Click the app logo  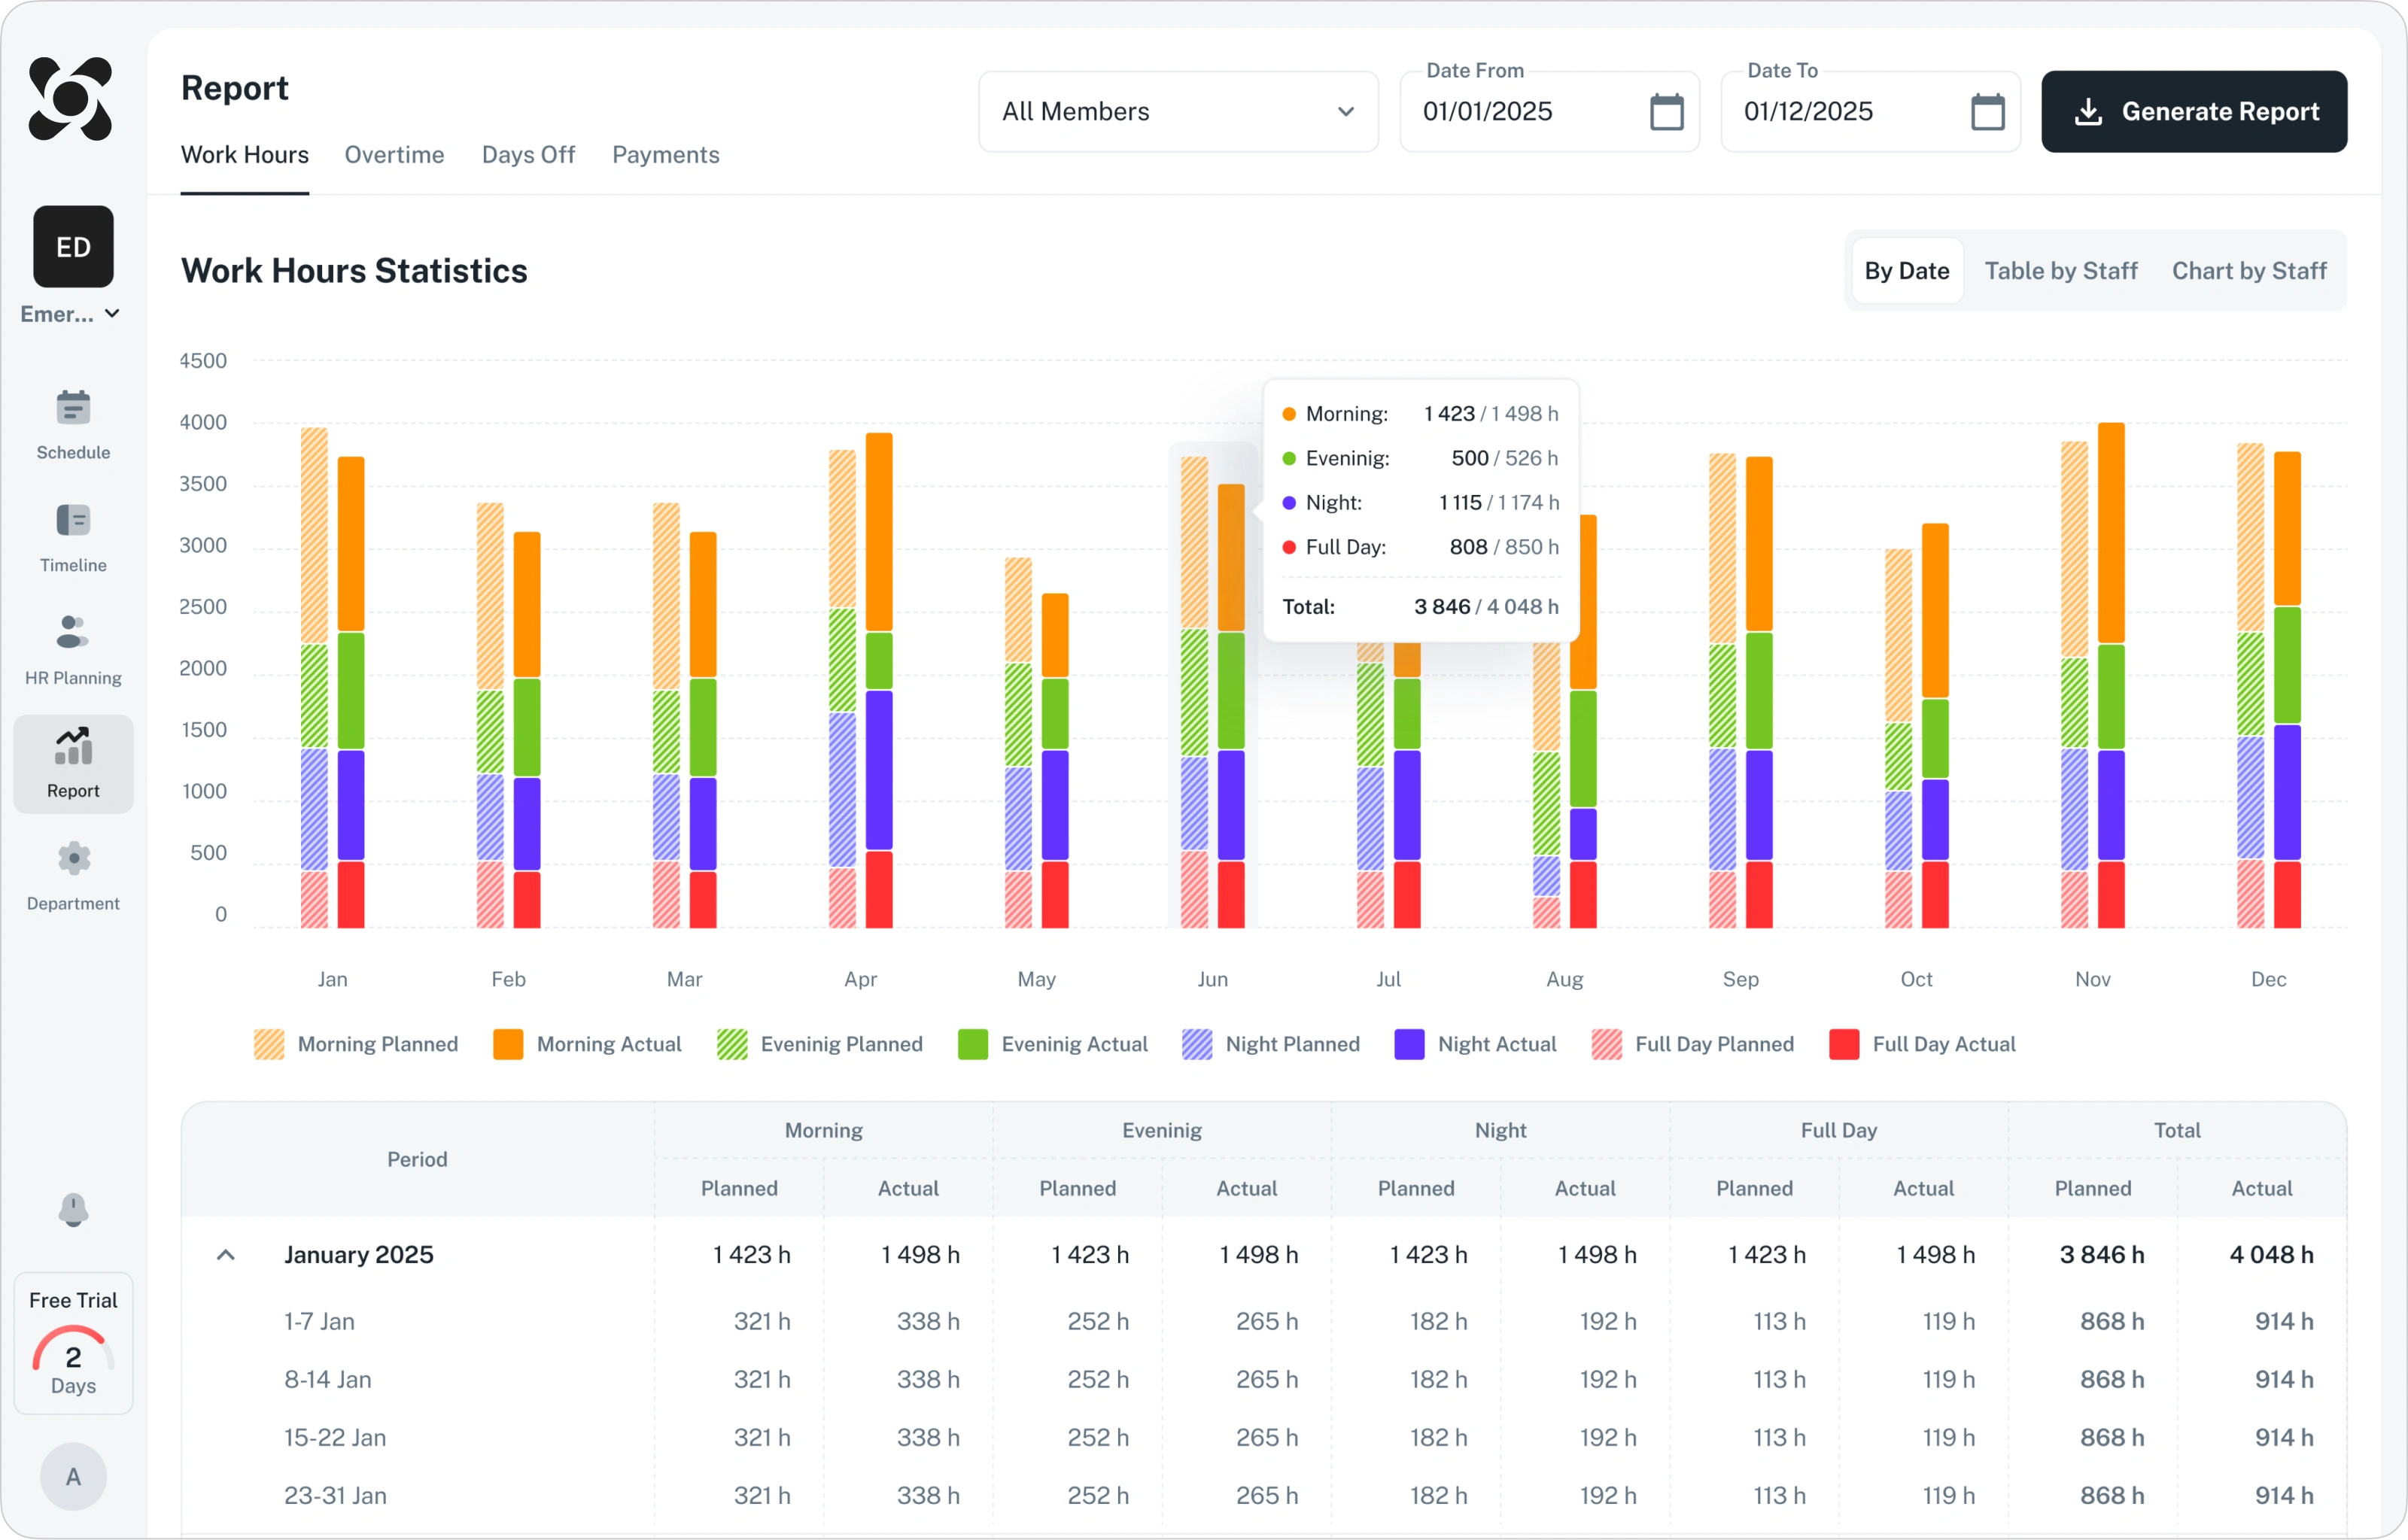(x=70, y=98)
